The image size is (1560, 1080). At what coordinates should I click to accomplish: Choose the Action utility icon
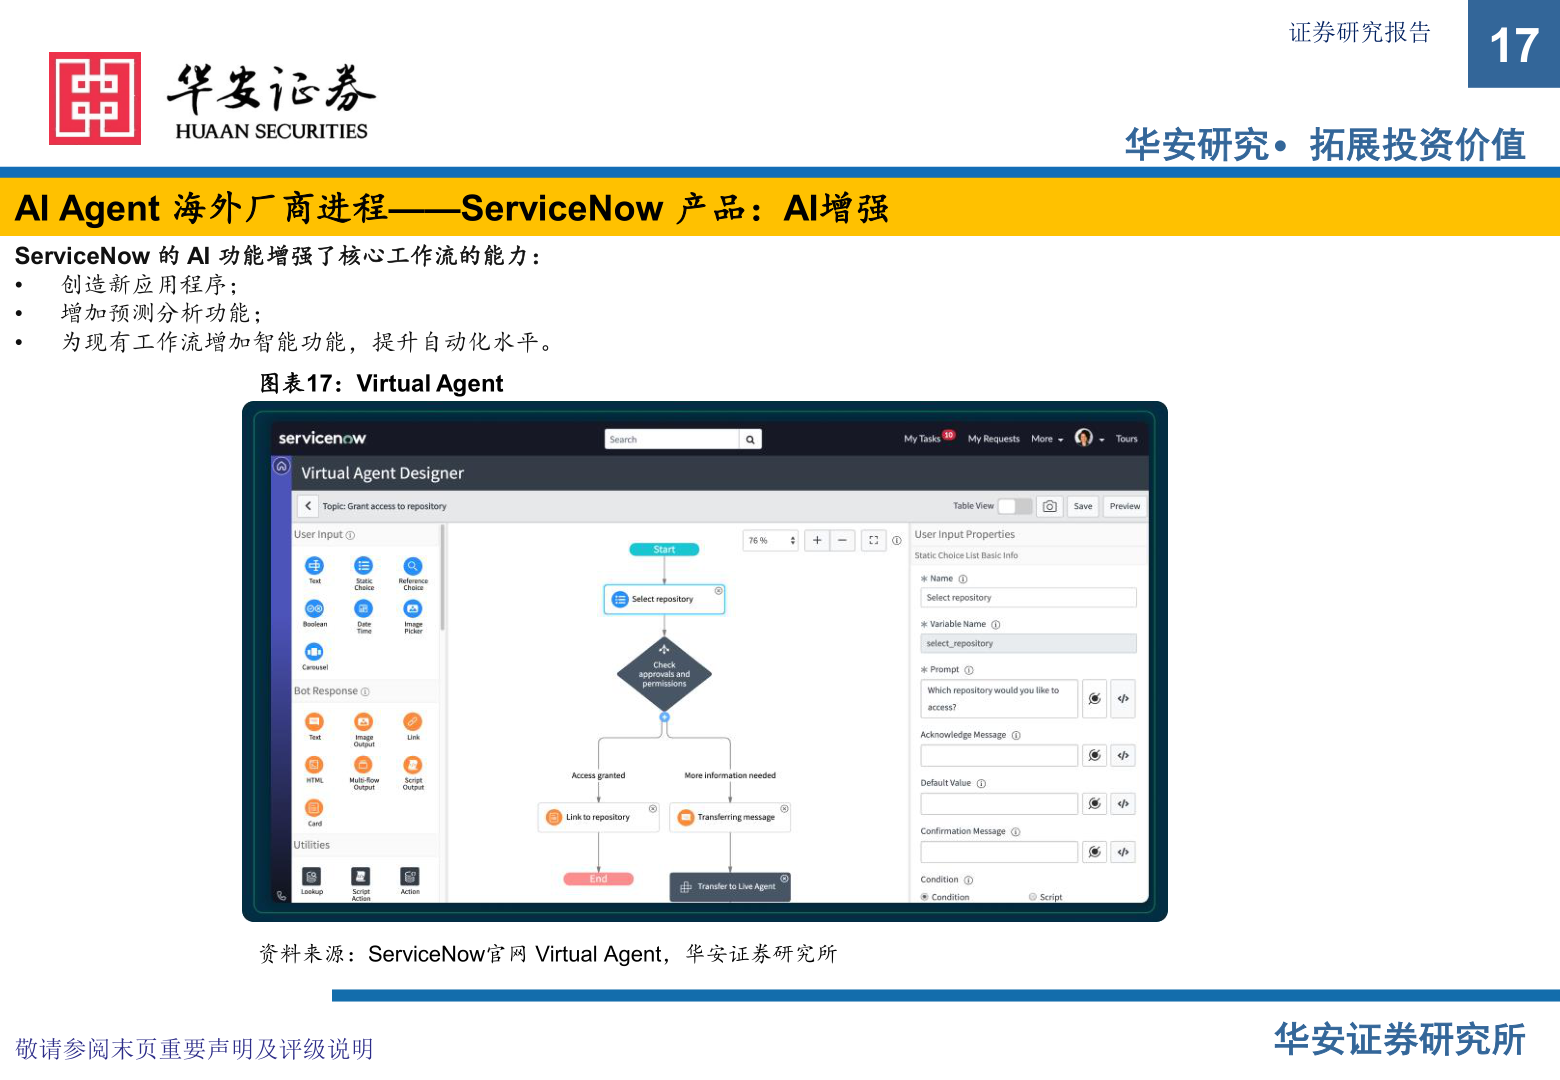coord(410,876)
